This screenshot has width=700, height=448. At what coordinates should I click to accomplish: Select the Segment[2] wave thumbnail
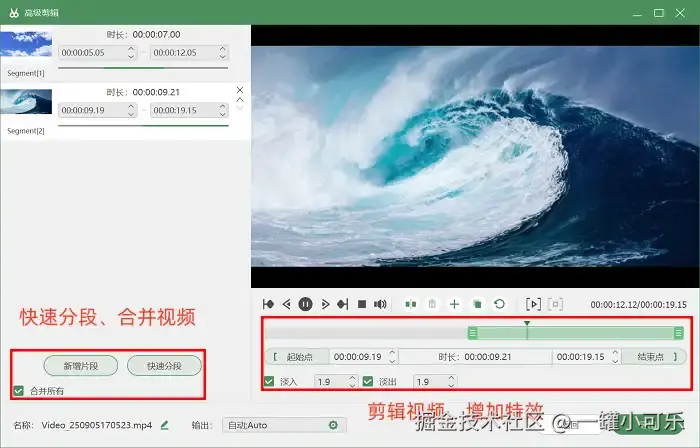coord(26,102)
